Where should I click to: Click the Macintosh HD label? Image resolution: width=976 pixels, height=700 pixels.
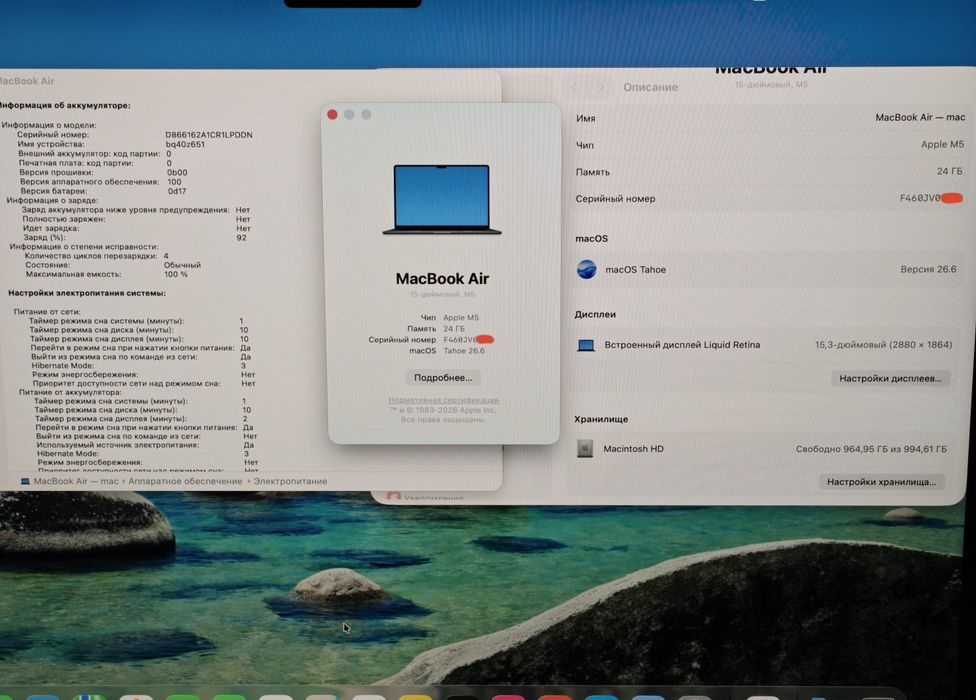tap(633, 449)
